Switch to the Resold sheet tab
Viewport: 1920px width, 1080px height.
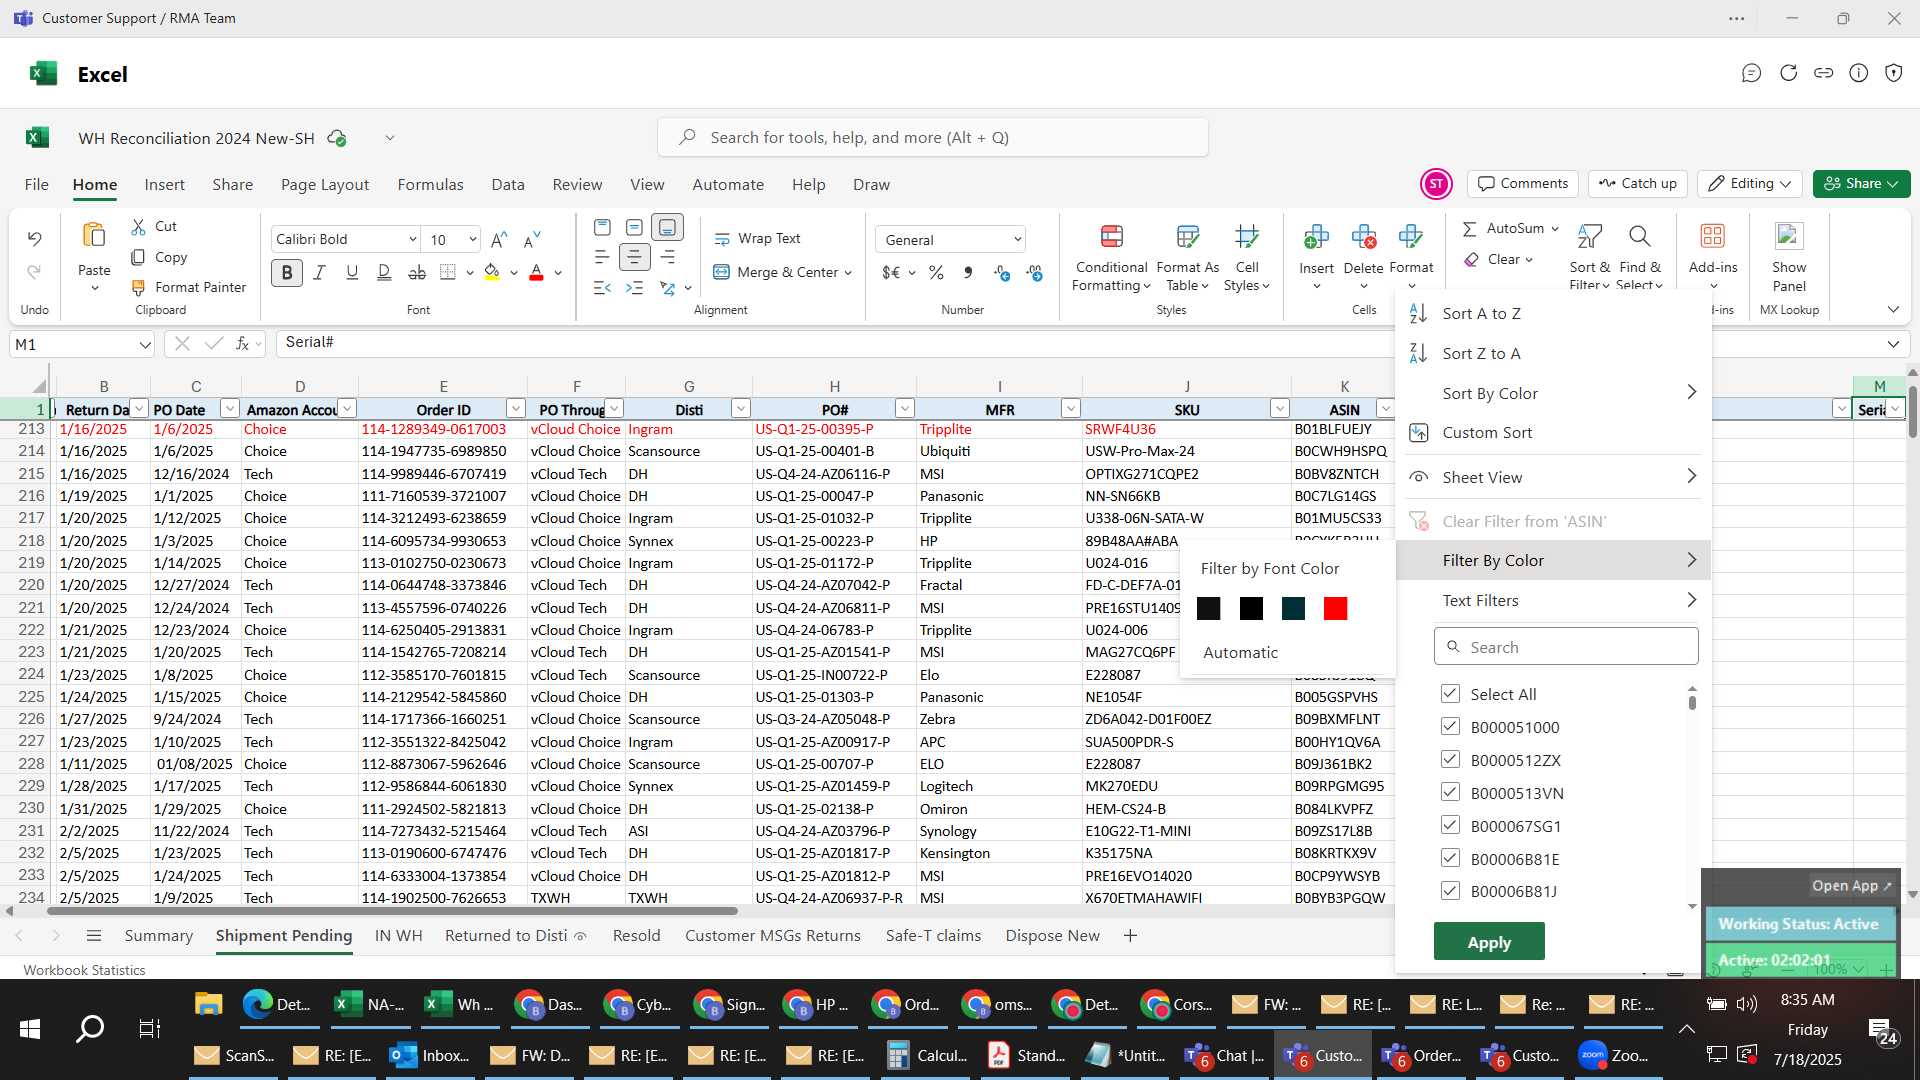click(636, 936)
